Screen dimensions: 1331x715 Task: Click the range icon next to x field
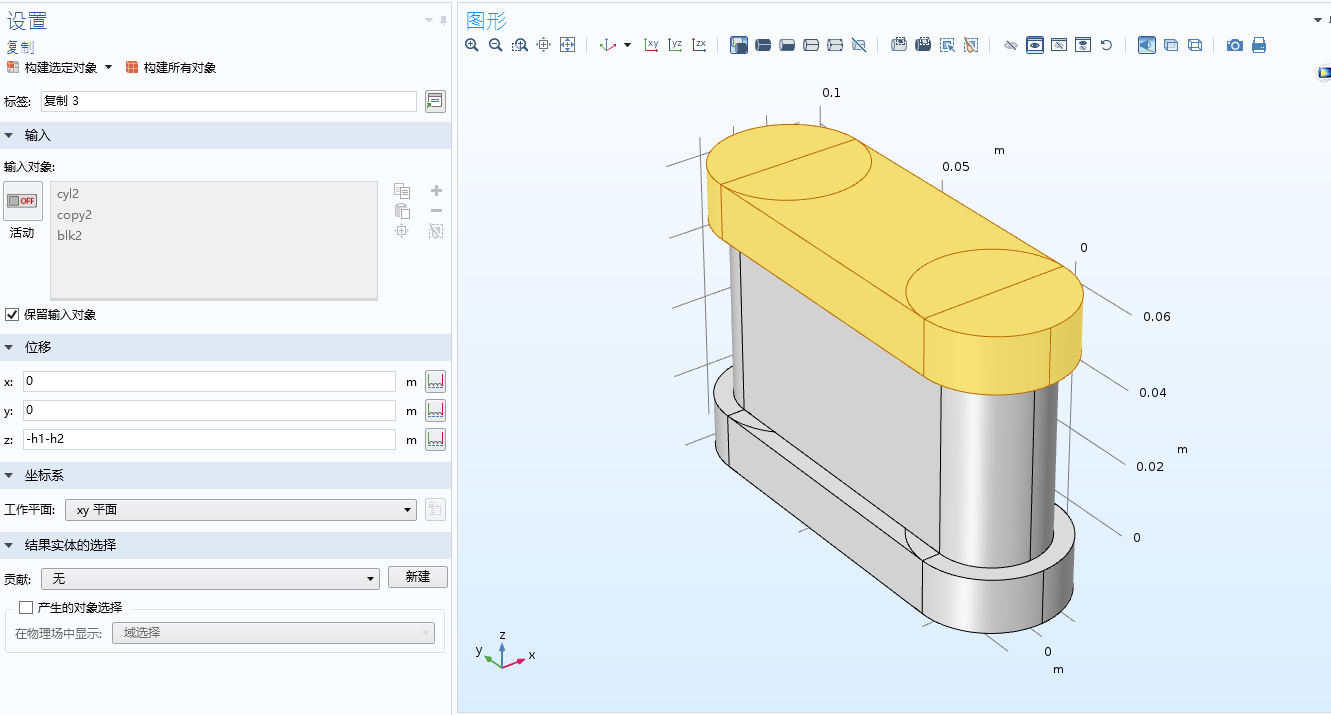point(435,381)
